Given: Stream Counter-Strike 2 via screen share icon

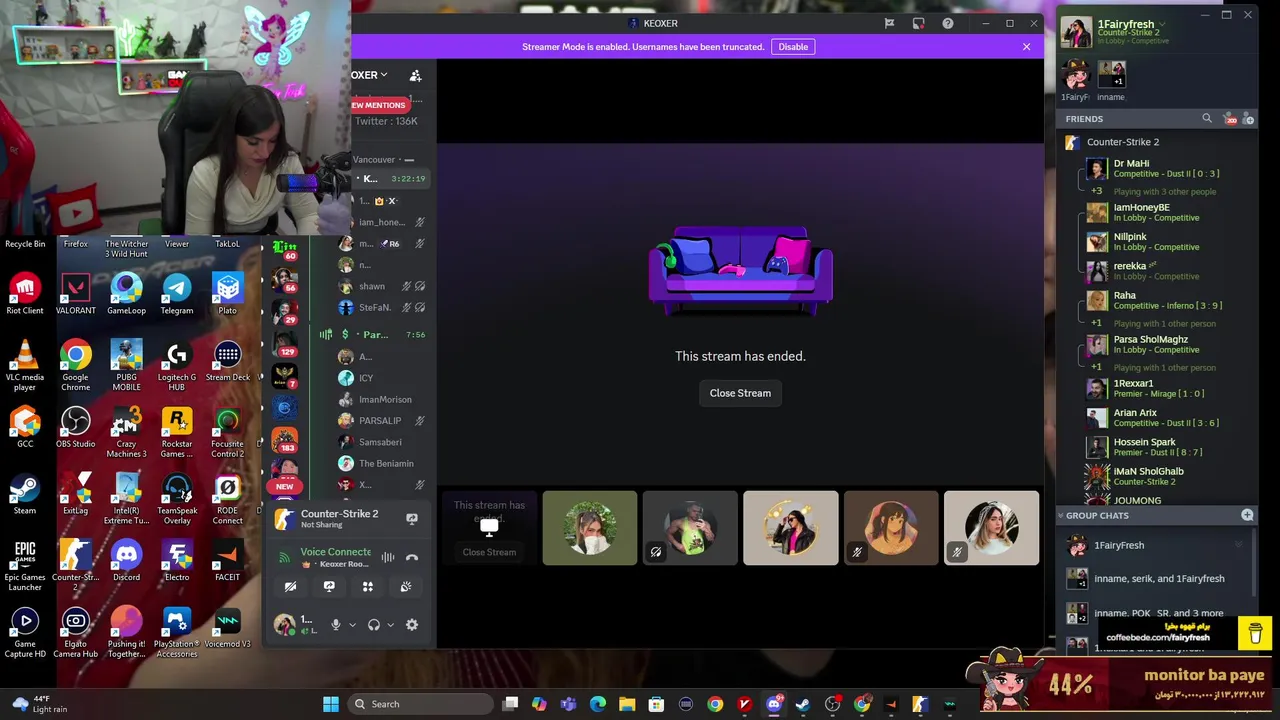Looking at the screenshot, I should [x=412, y=518].
